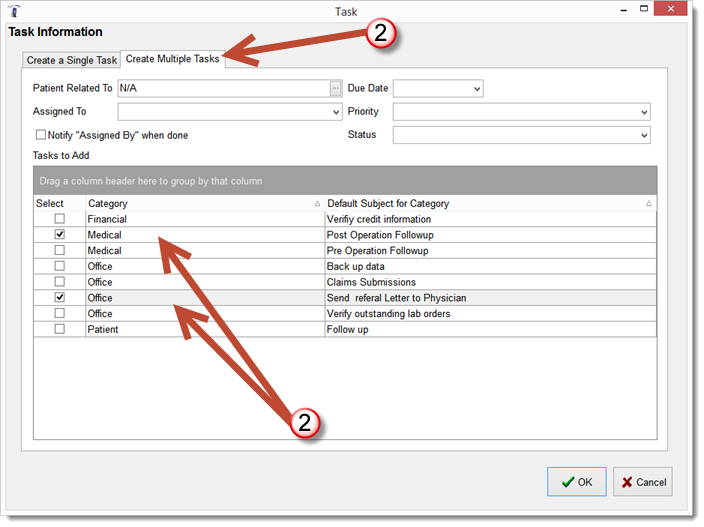Image resolution: width=704 pixels, height=527 pixels.
Task: Check the Financial task checkbox
Action: (x=60, y=219)
